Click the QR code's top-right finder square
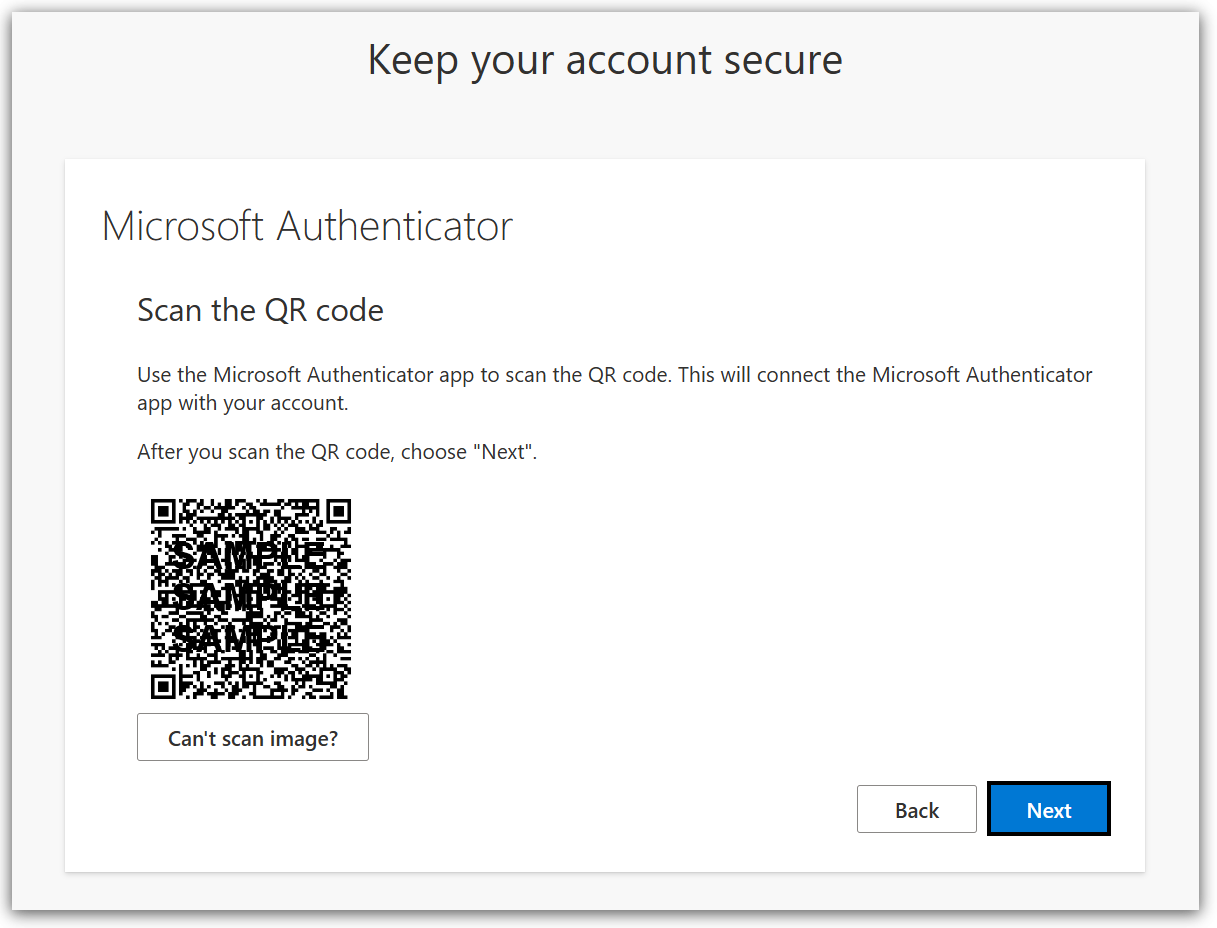The height and width of the screenshot is (928, 1217). pyautogui.click(x=338, y=511)
